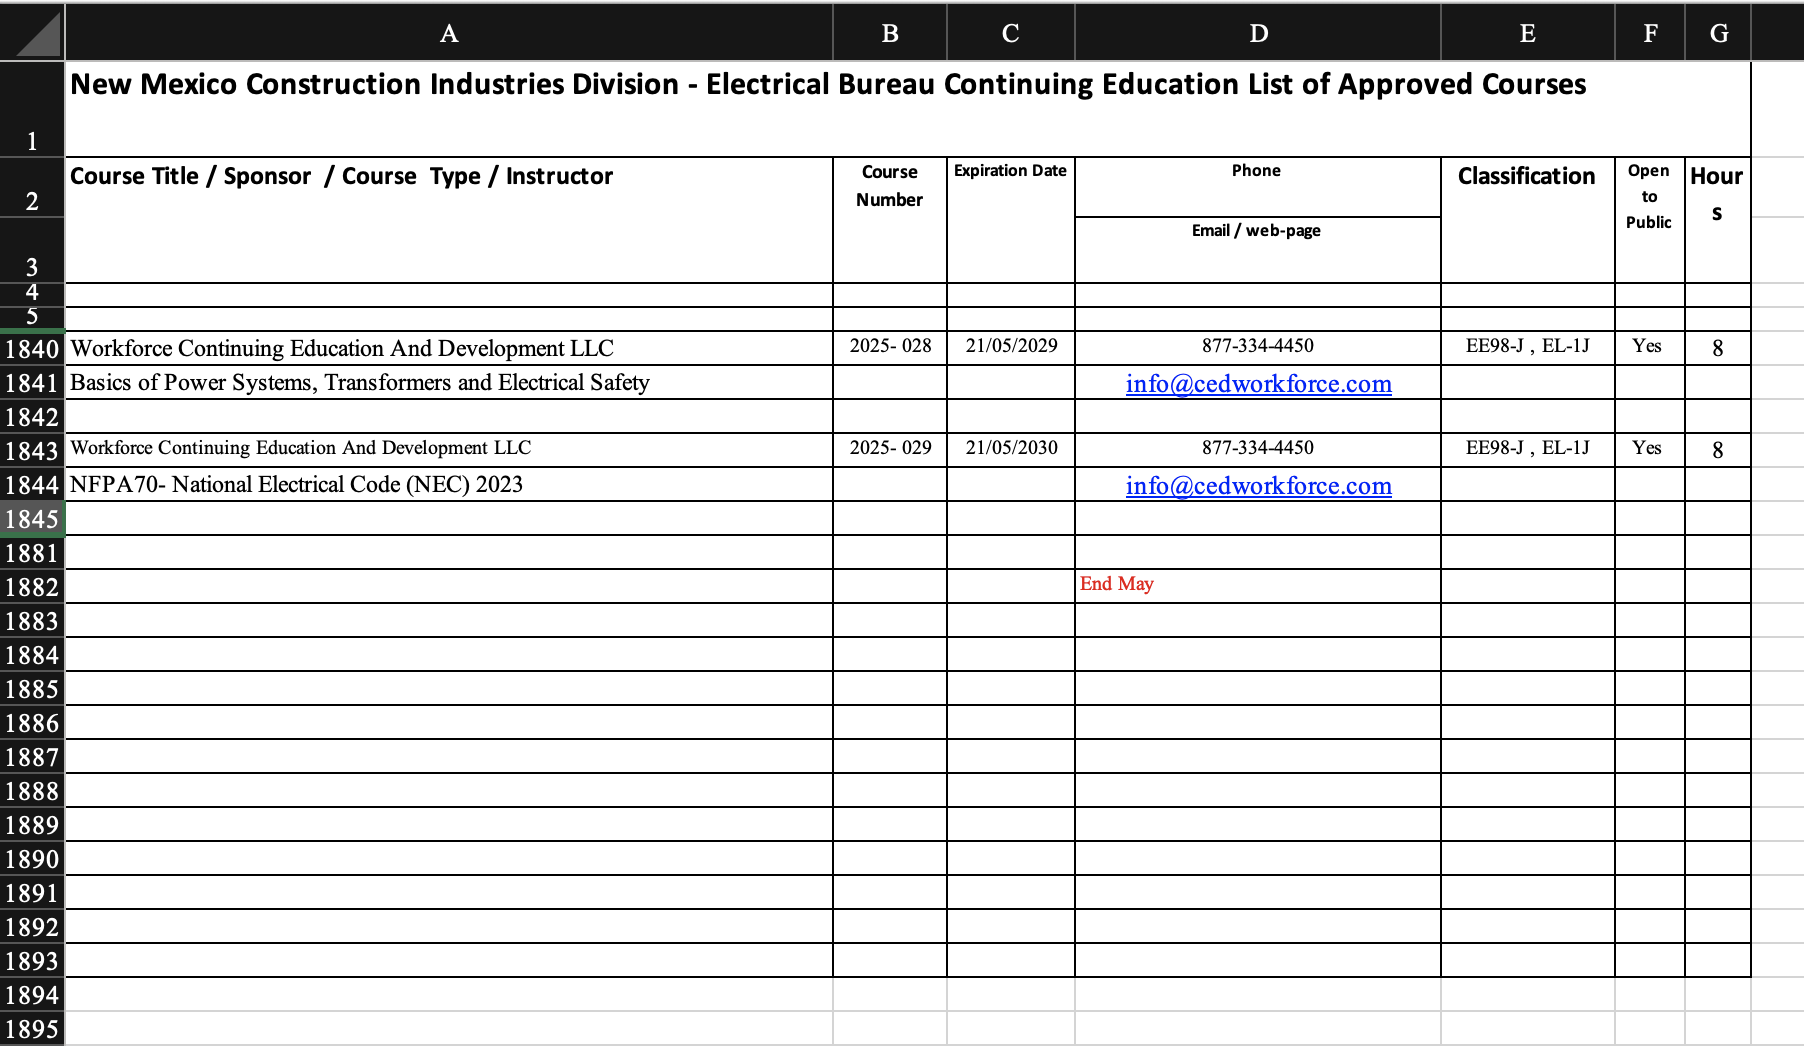Click the 'Classification' header cell
Screen dimensions: 1804x1046
(x=1528, y=220)
